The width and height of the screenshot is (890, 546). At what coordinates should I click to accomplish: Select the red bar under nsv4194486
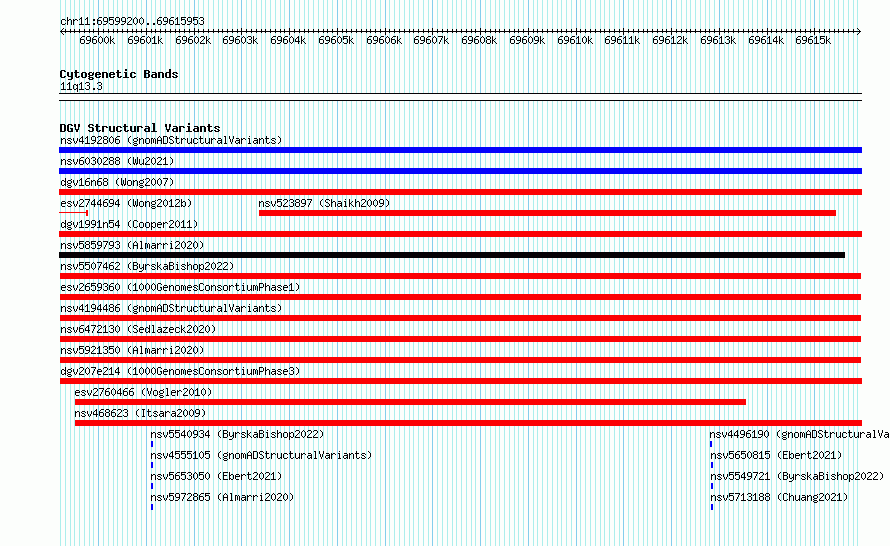click(460, 318)
